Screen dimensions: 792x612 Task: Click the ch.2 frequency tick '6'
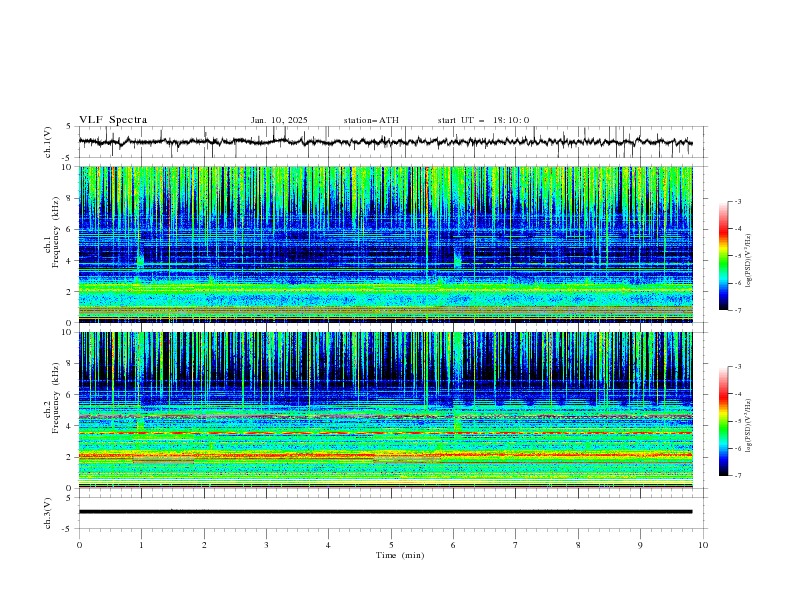tap(70, 395)
